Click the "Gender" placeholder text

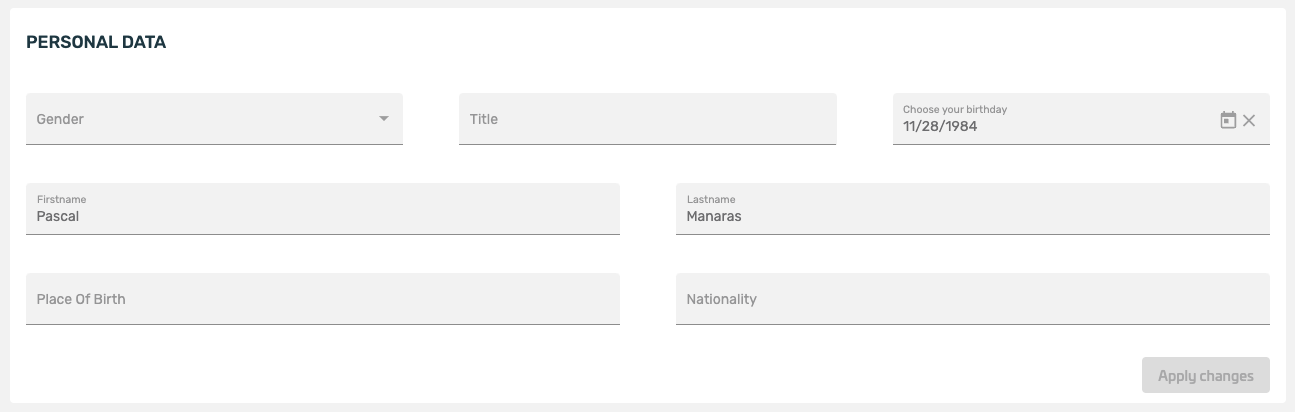pyautogui.click(x=60, y=119)
